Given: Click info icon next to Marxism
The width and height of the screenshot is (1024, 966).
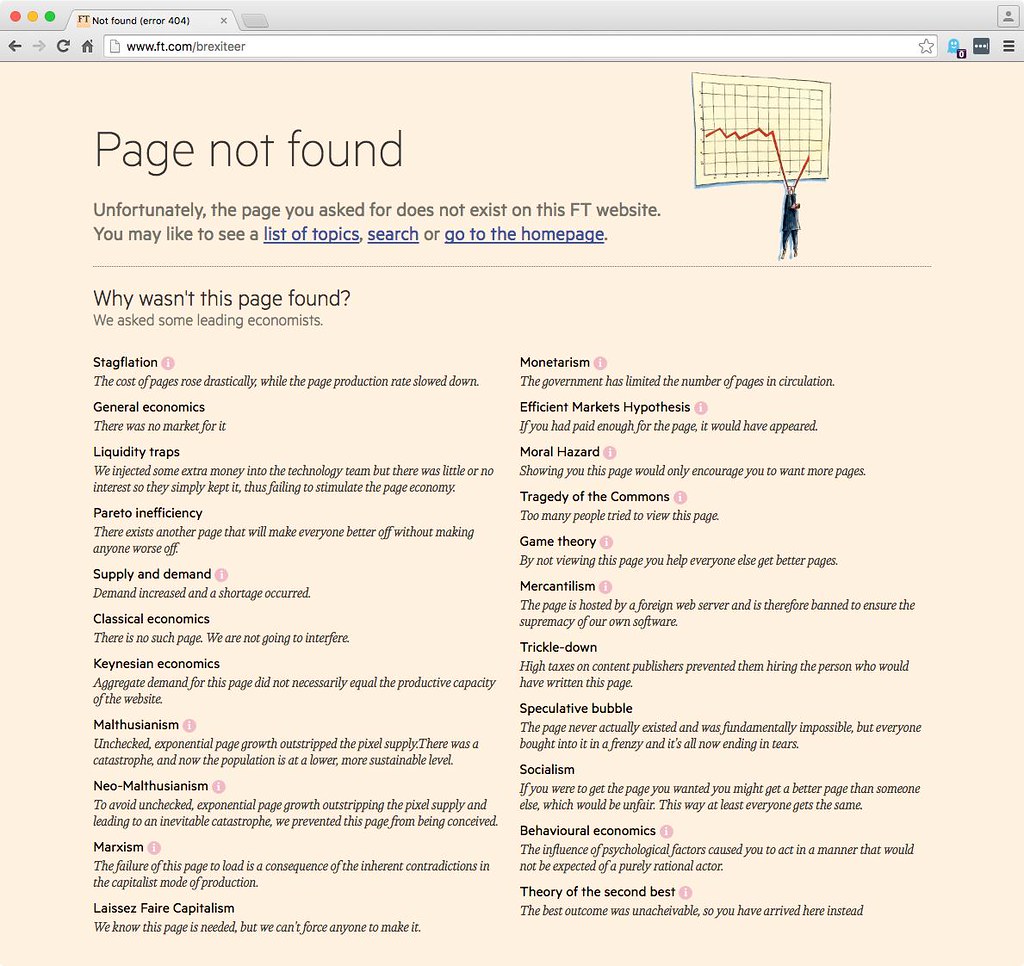Looking at the screenshot, I should (154, 848).
